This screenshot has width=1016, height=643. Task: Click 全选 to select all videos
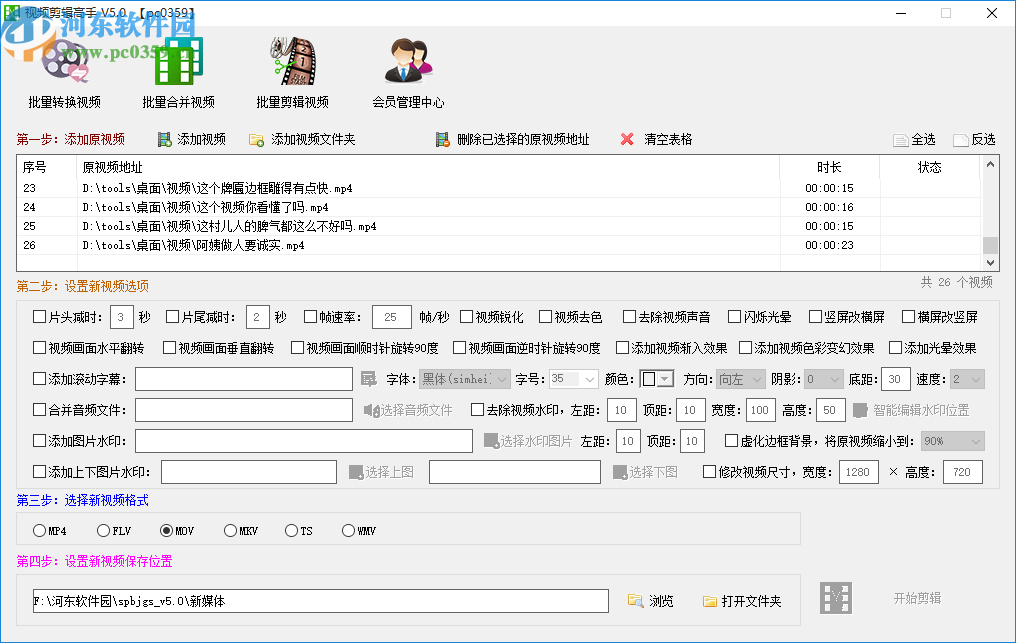coord(916,139)
